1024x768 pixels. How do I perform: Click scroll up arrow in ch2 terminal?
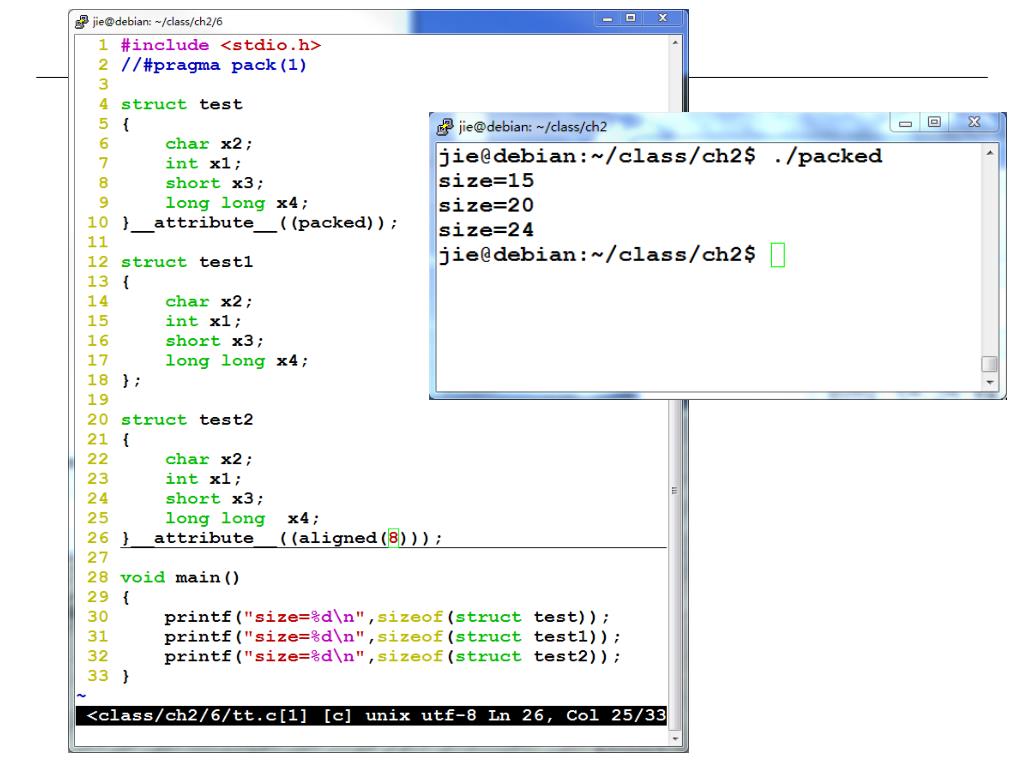990,153
